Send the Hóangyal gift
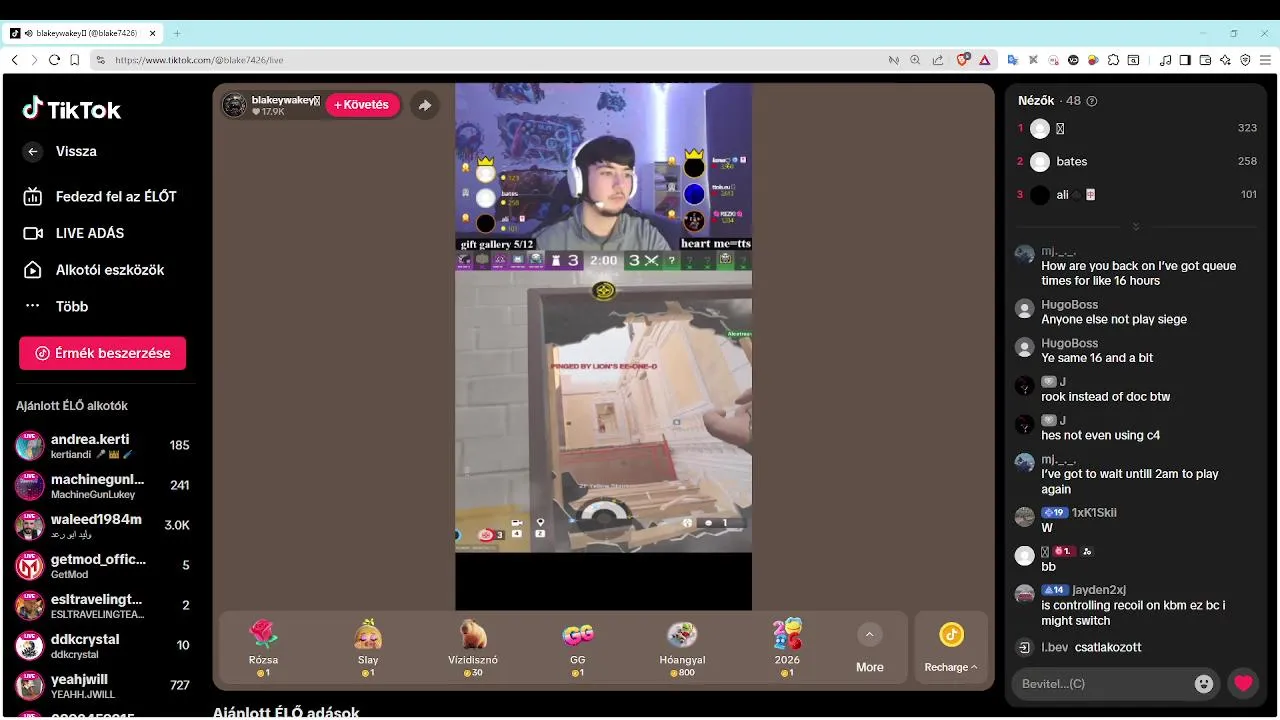Image resolution: width=1280 pixels, height=720 pixels. point(682,647)
